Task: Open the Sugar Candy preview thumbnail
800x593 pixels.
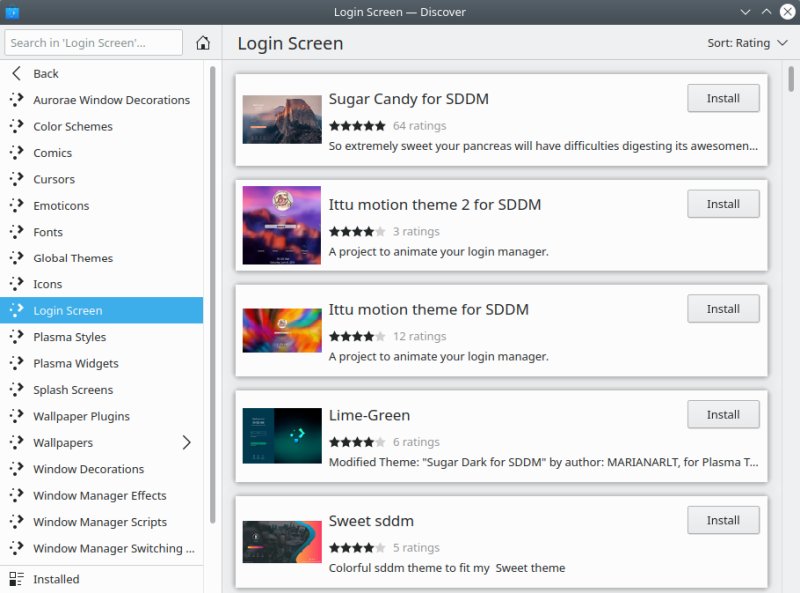Action: pos(282,120)
